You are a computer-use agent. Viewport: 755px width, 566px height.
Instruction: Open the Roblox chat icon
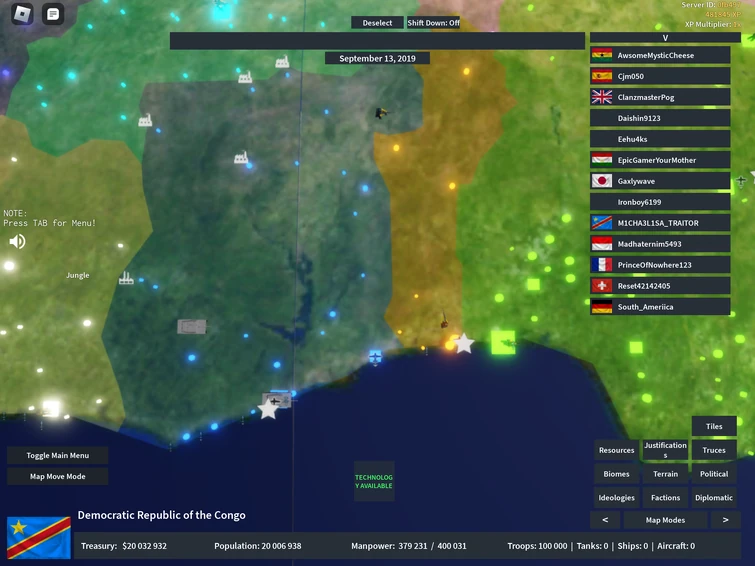pos(53,14)
